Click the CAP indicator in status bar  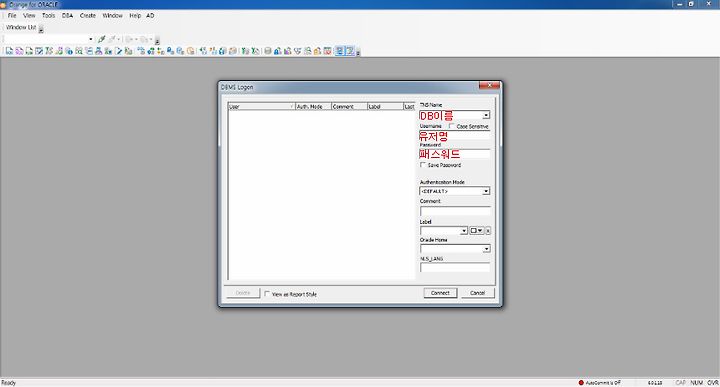(x=680, y=382)
